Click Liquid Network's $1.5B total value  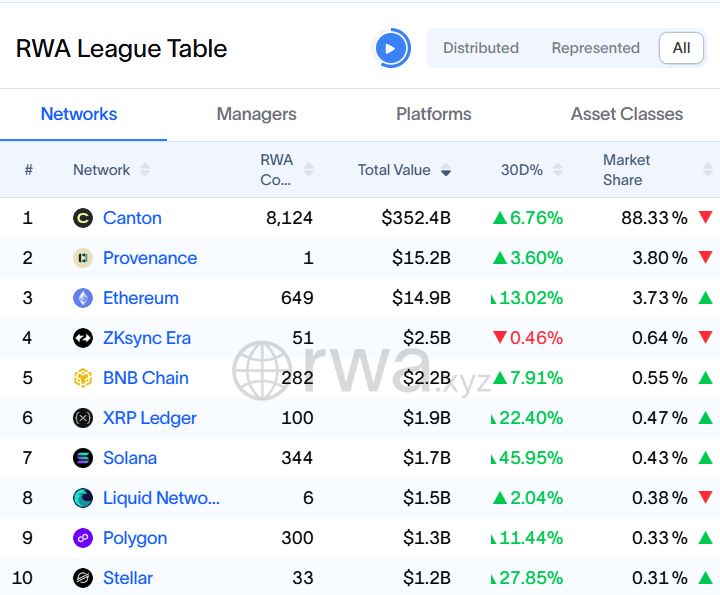(427, 498)
